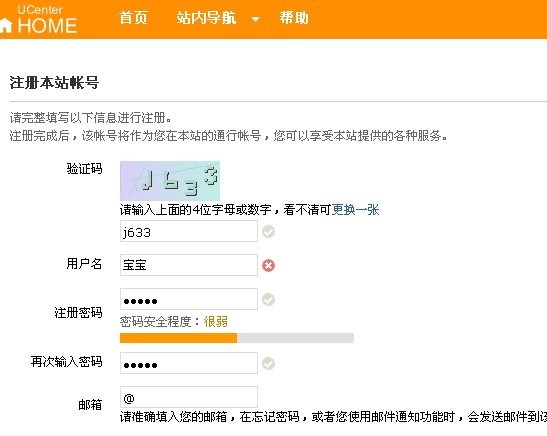Click the grey checkmark beside the captcha field
This screenshot has height=436, width=547.
[268, 231]
